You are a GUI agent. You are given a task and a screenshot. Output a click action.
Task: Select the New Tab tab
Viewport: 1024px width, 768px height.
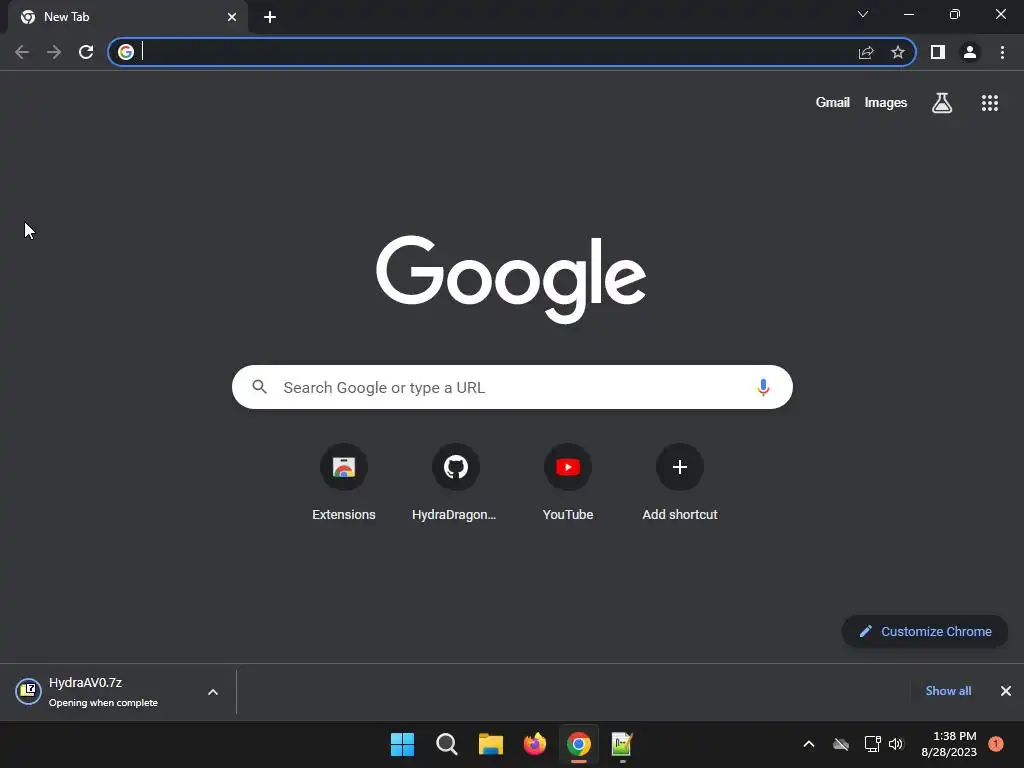click(x=127, y=17)
